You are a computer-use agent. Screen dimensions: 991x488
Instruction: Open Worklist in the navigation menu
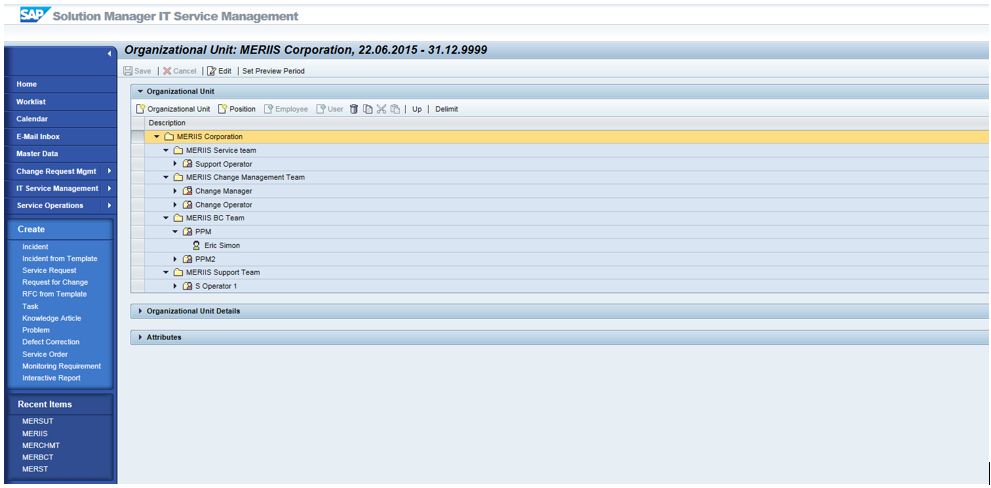point(31,102)
